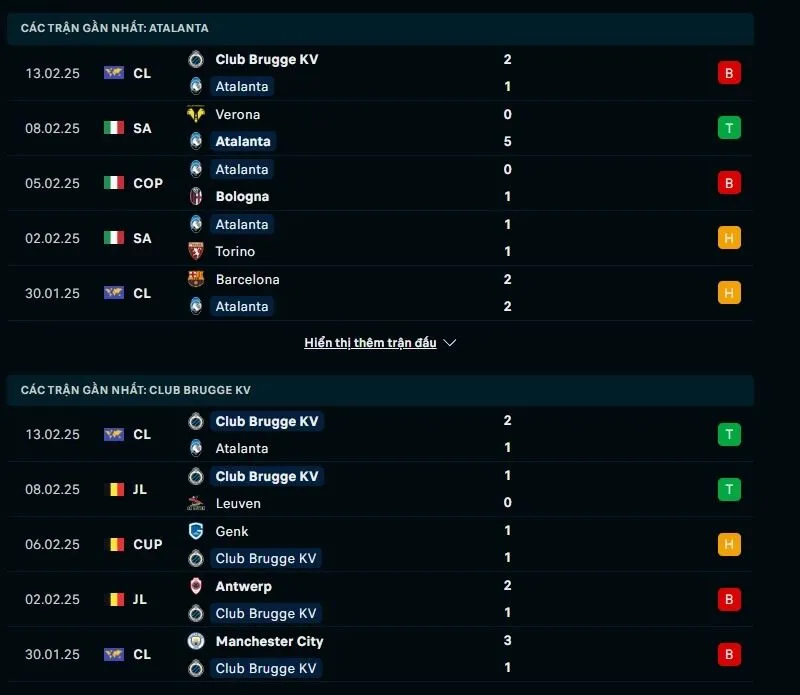The height and width of the screenshot is (695, 800).
Task: Open the Torino team link
Action: tap(235, 251)
